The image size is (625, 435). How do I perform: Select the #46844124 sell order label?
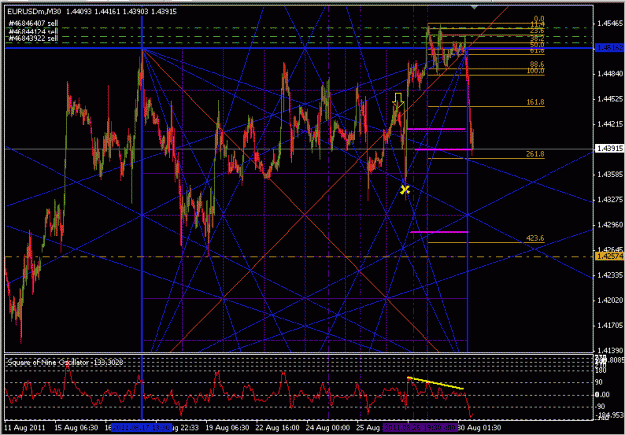point(33,31)
